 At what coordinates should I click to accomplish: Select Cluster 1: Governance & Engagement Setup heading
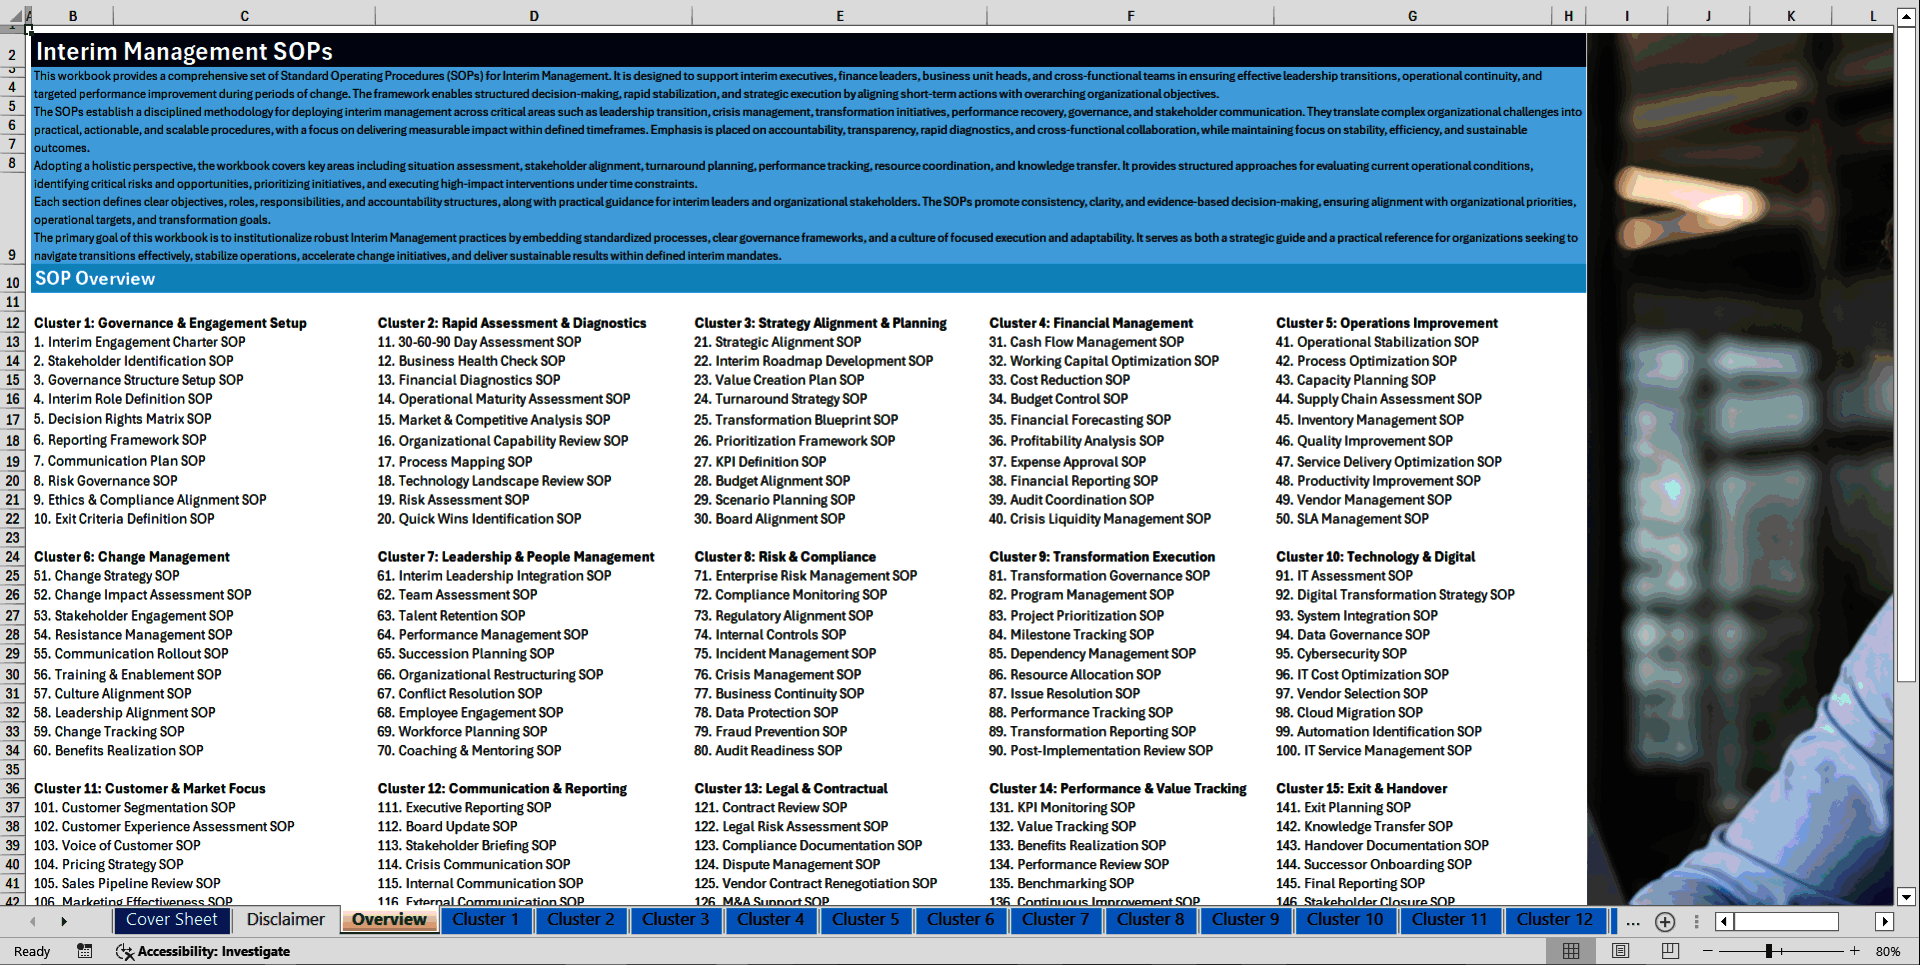(170, 323)
